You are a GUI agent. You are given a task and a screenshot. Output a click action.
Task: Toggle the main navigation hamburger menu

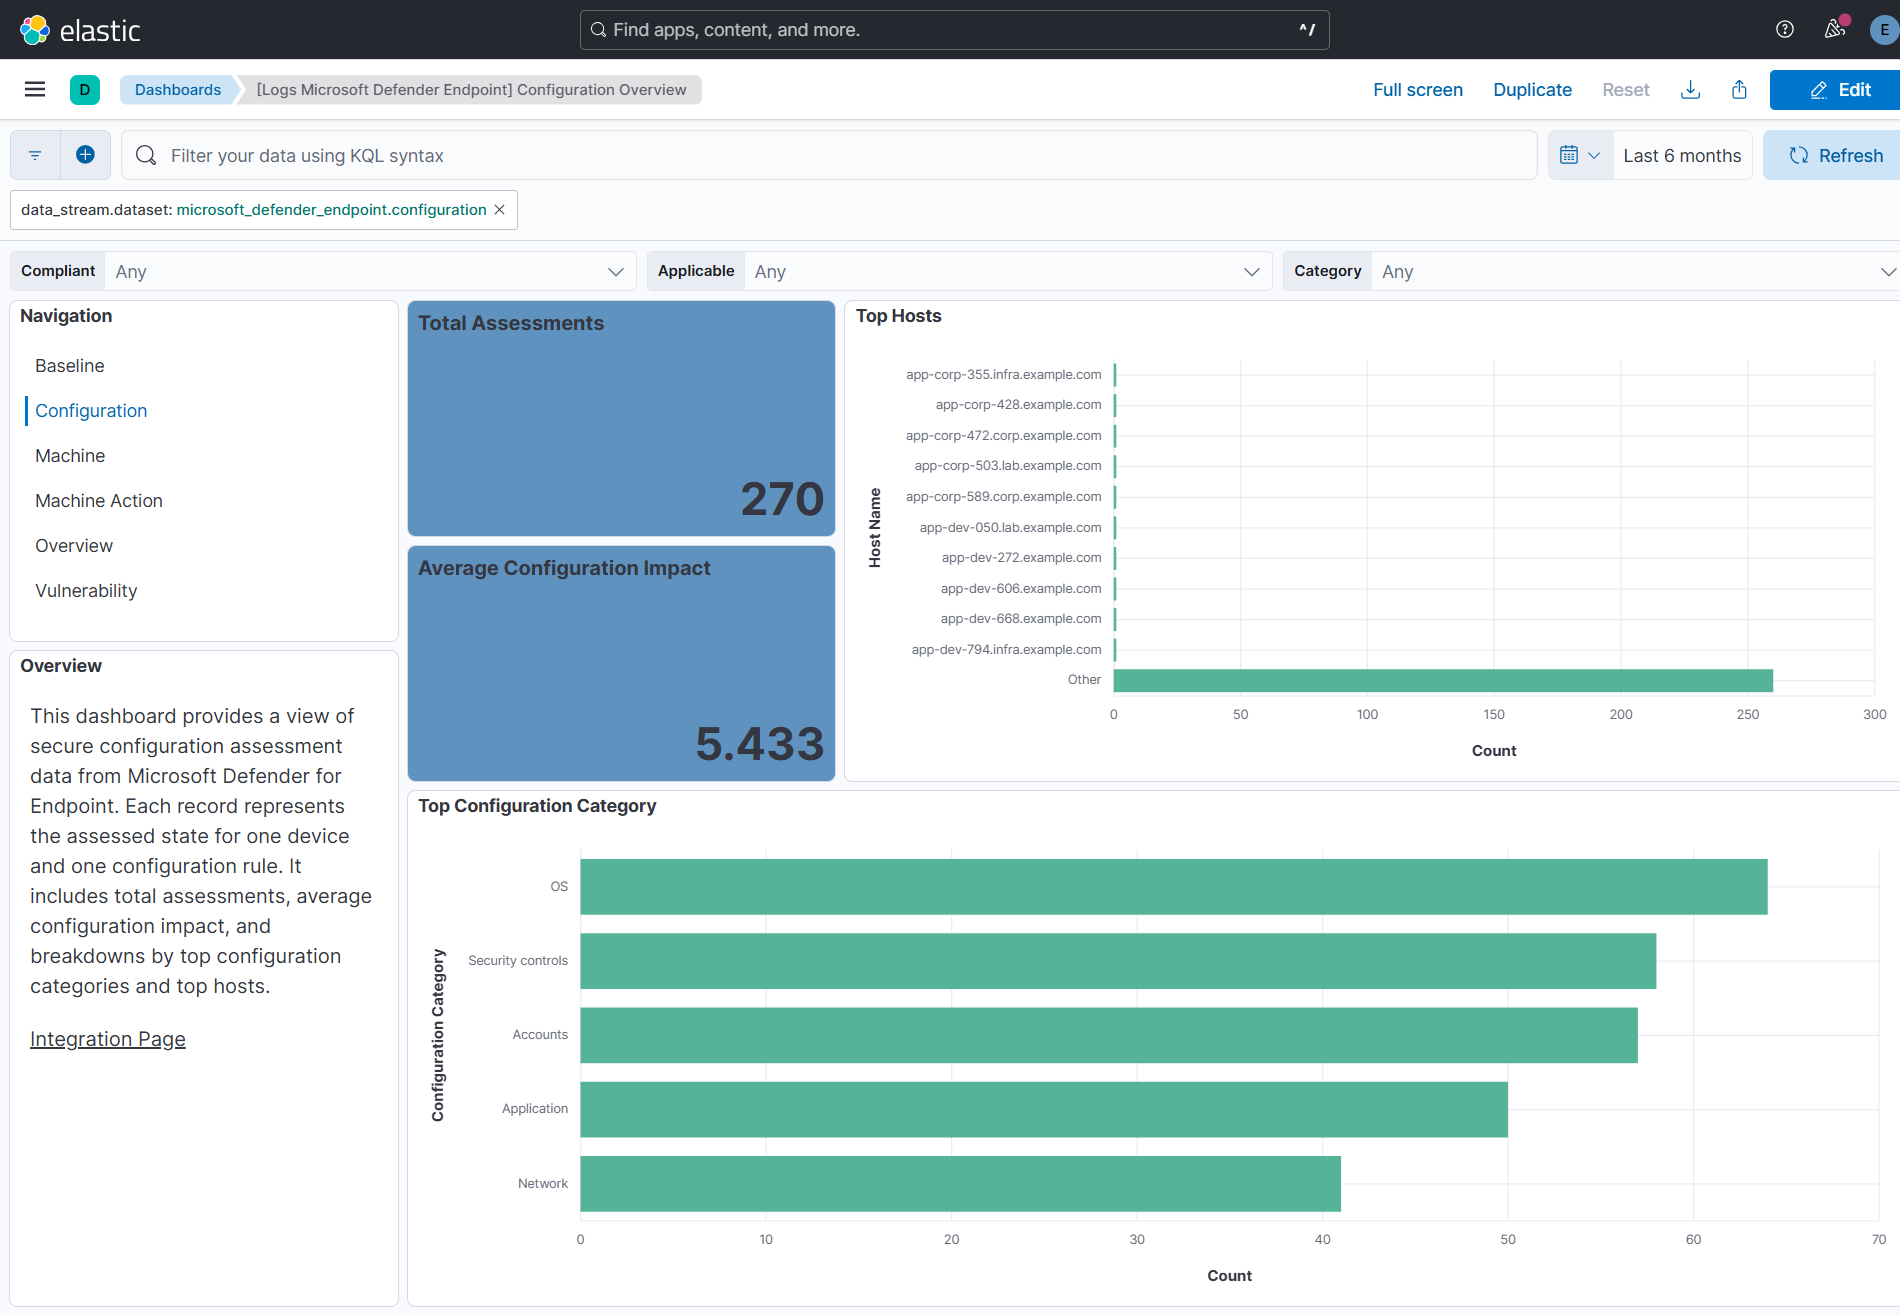[x=35, y=90]
